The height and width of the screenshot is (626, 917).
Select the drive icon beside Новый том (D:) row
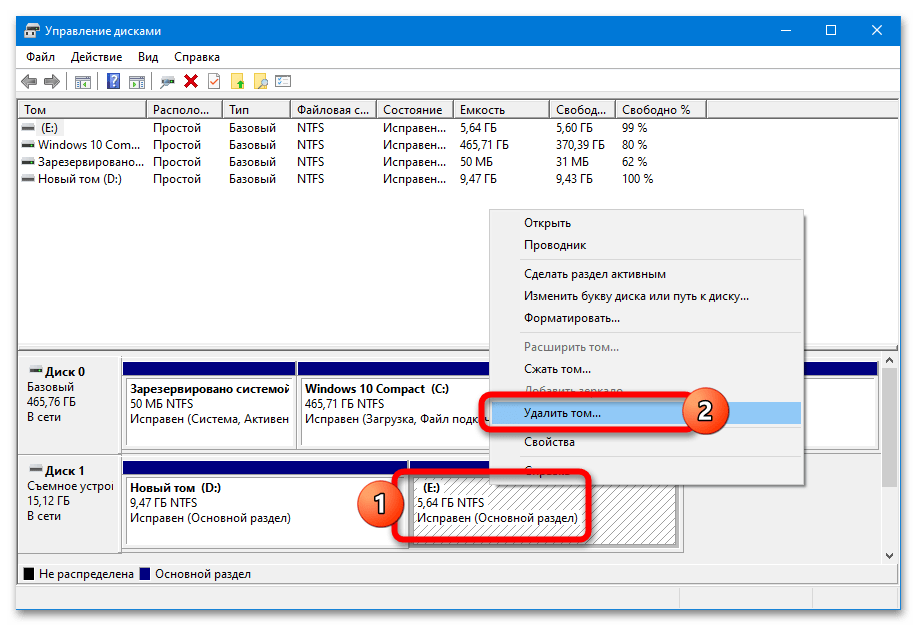[x=27, y=178]
